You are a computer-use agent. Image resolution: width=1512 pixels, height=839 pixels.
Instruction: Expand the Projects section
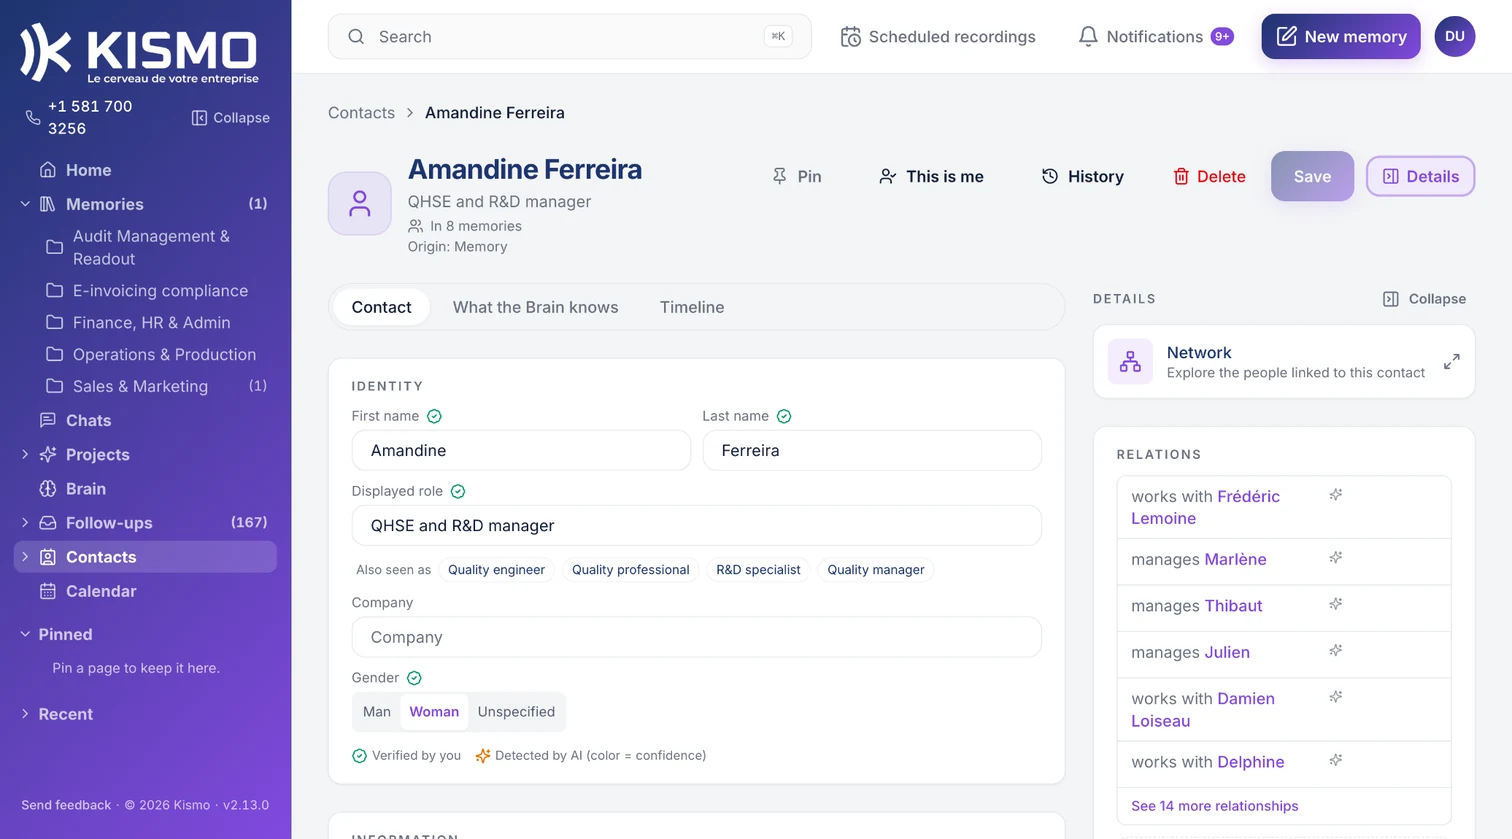(25, 454)
